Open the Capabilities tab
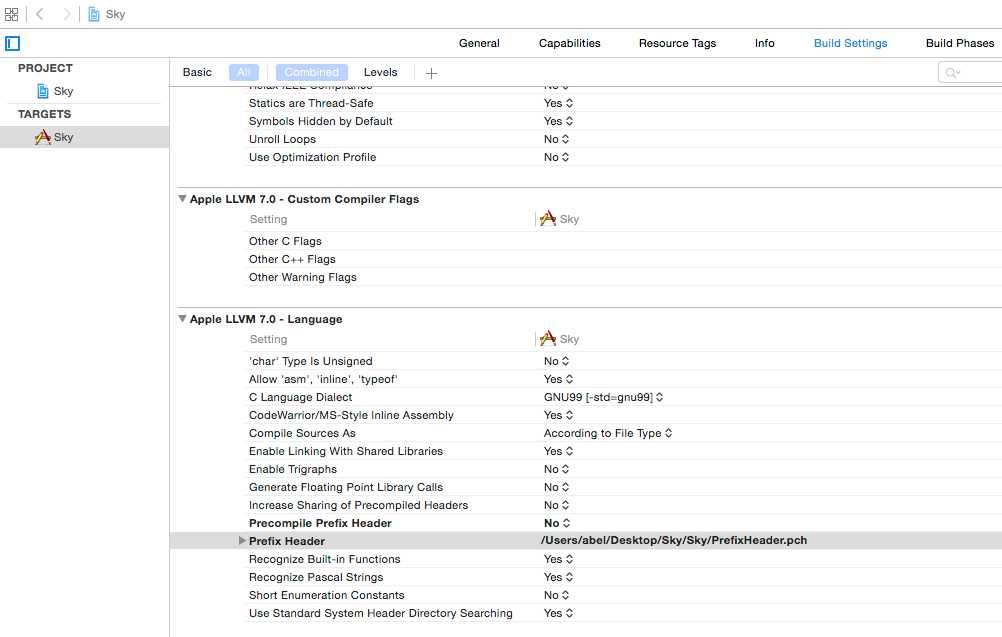This screenshot has width=1002, height=637. [x=569, y=43]
